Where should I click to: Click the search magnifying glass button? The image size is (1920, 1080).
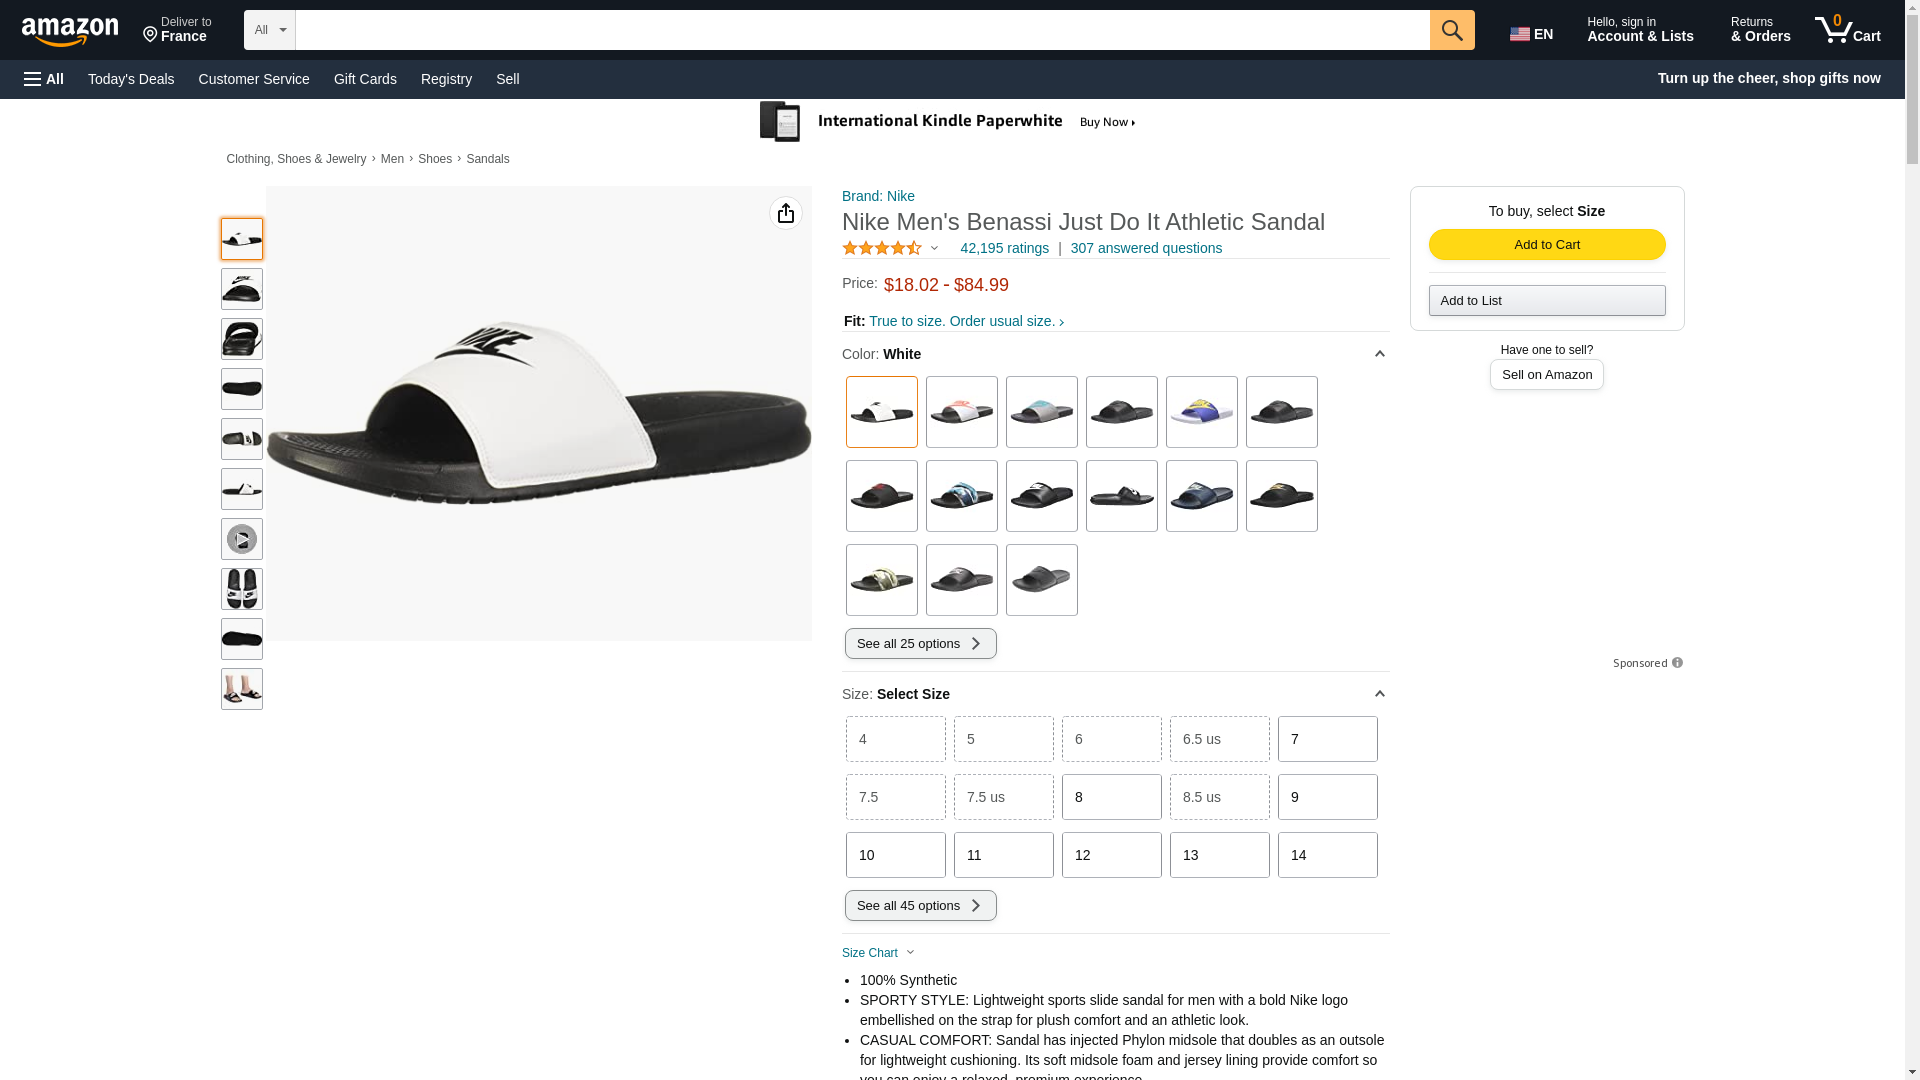tap(1451, 30)
